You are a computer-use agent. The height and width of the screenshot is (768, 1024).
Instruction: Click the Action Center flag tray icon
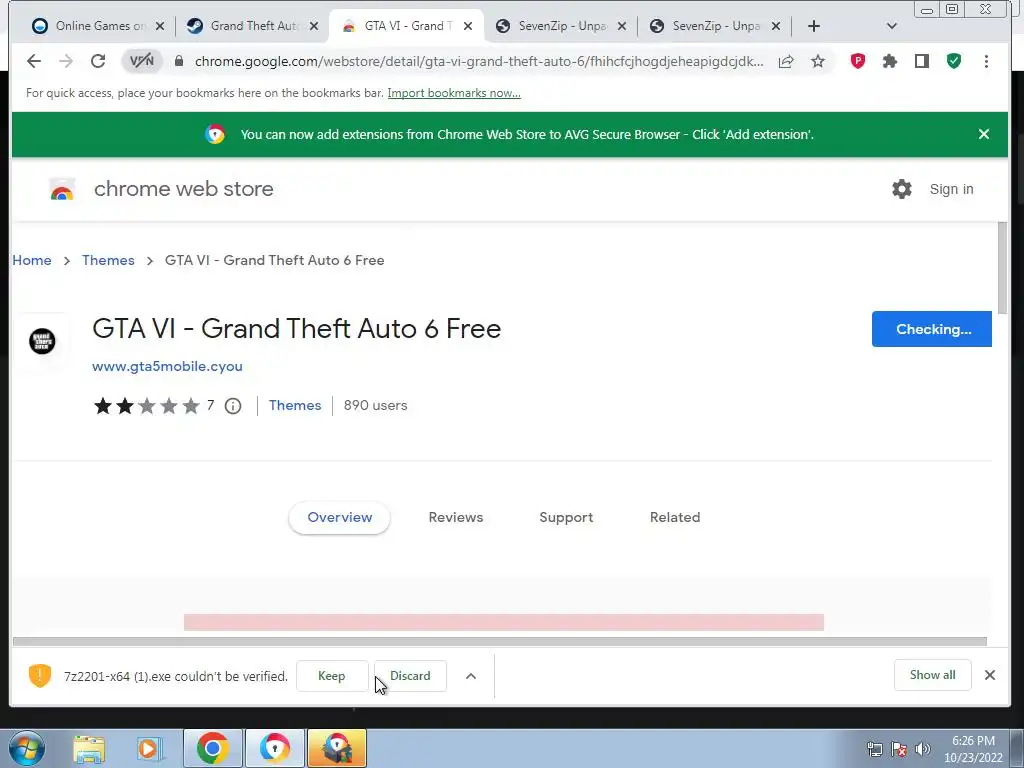899,749
